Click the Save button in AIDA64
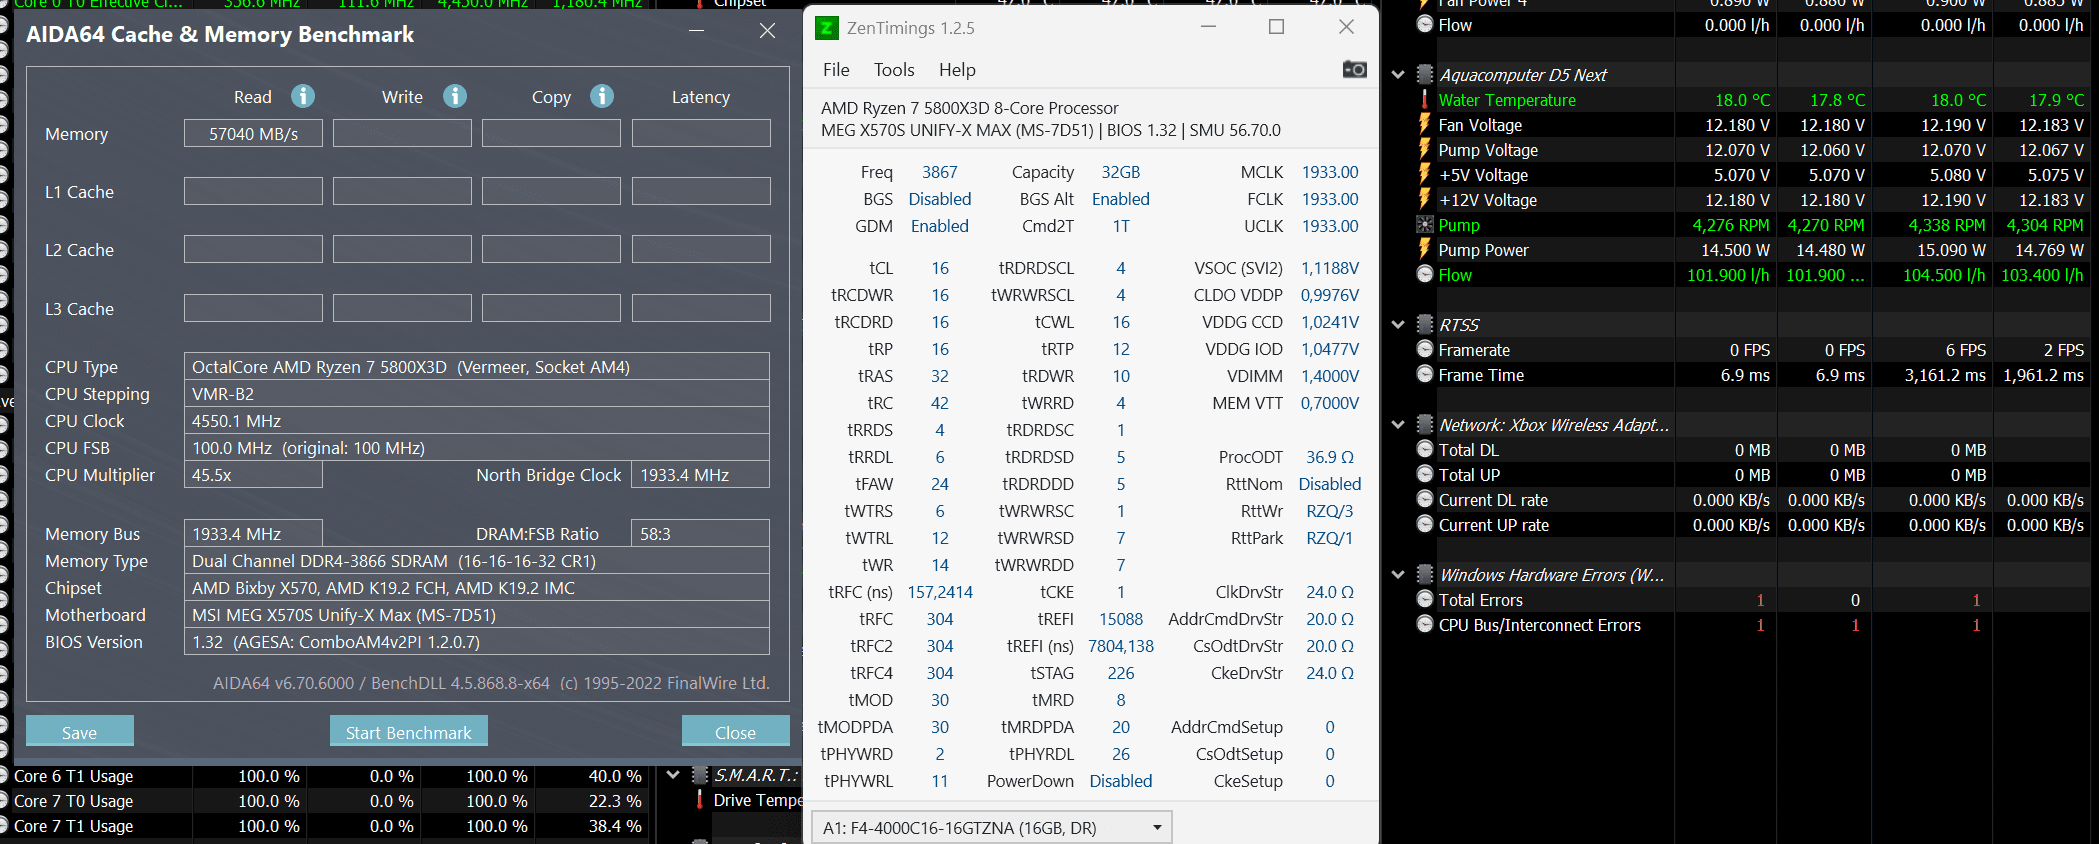The width and height of the screenshot is (2099, 844). pos(80,731)
